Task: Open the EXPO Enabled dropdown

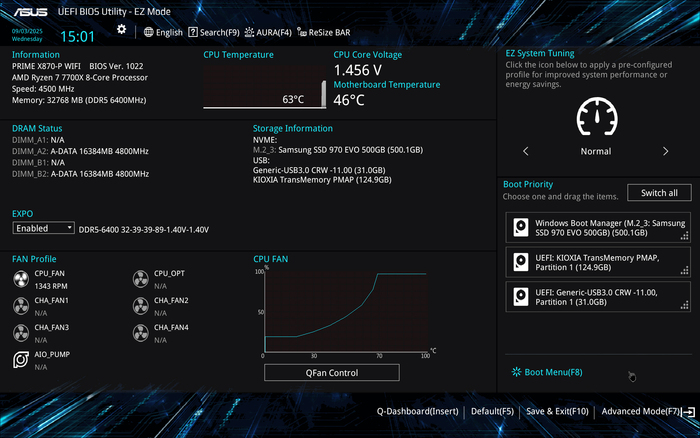Action: tap(43, 228)
